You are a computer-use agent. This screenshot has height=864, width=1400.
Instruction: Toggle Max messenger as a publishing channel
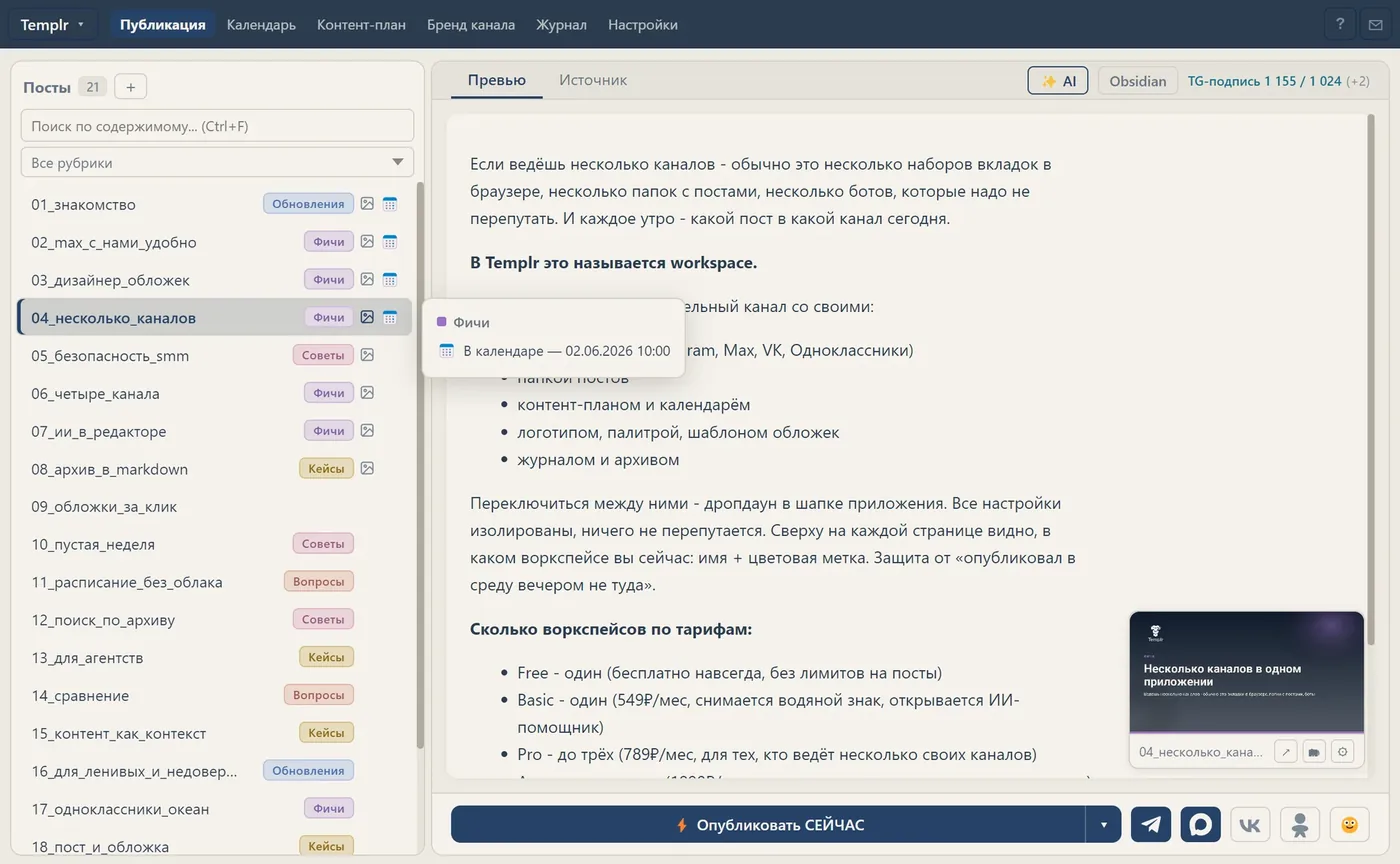click(1201, 825)
